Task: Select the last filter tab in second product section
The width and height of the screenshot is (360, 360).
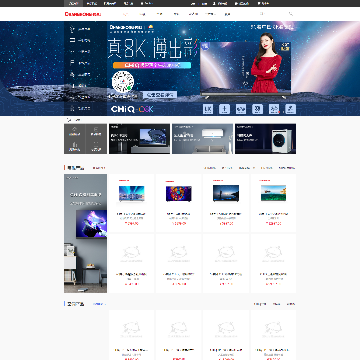Action: coord(291,304)
